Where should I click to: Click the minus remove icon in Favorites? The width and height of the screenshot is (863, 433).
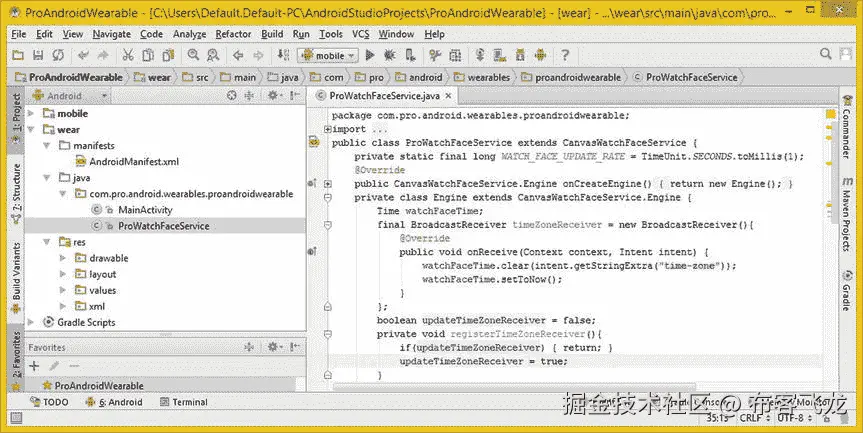tap(74, 366)
